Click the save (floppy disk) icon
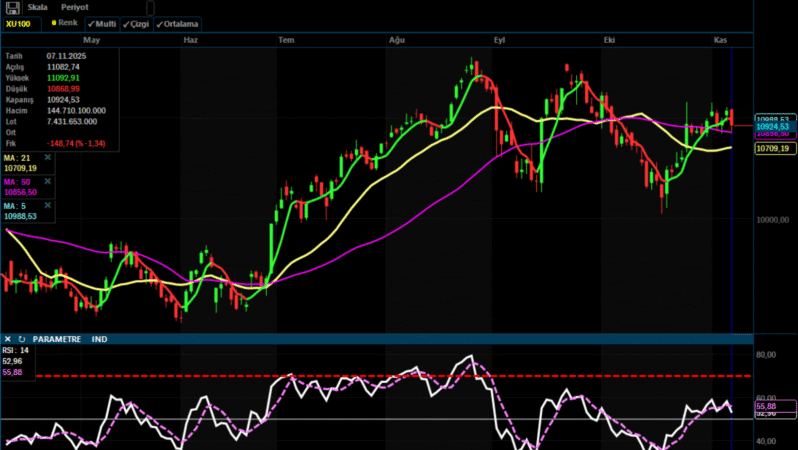 [11, 6]
